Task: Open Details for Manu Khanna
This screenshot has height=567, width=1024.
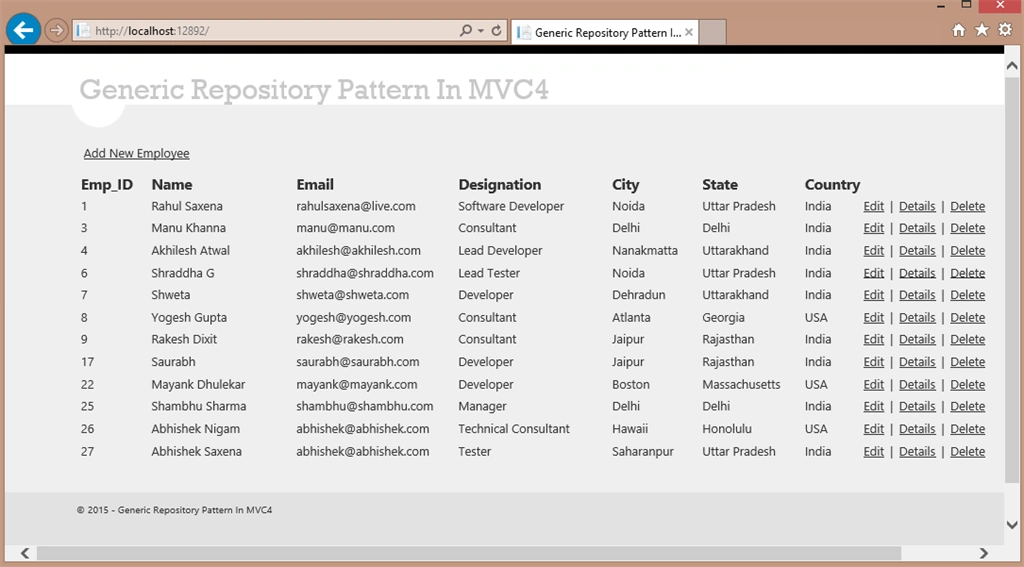Action: coord(917,228)
